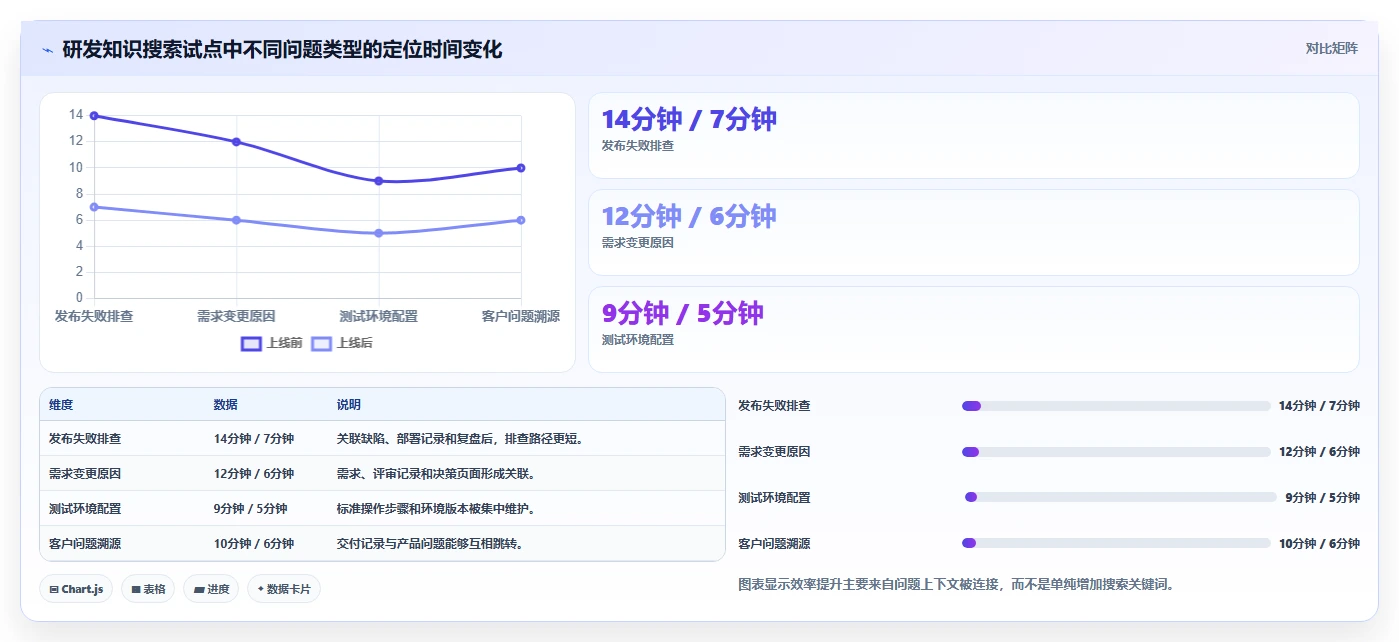Click 上线前 data point at 发布失败排查
The width and height of the screenshot is (1399, 642).
click(x=94, y=116)
